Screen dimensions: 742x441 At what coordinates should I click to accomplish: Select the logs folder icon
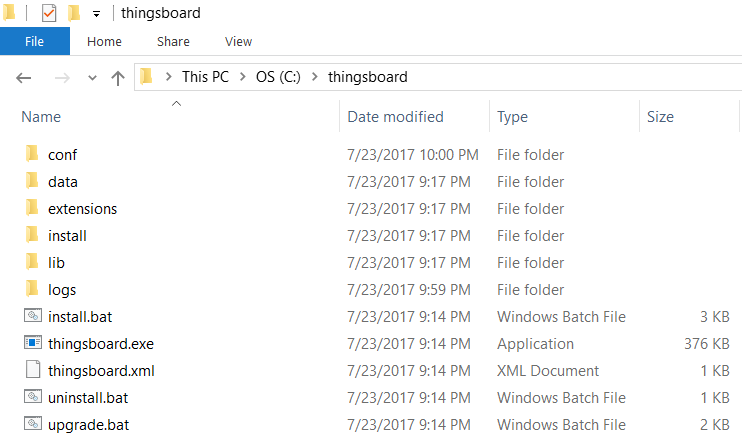coord(32,290)
